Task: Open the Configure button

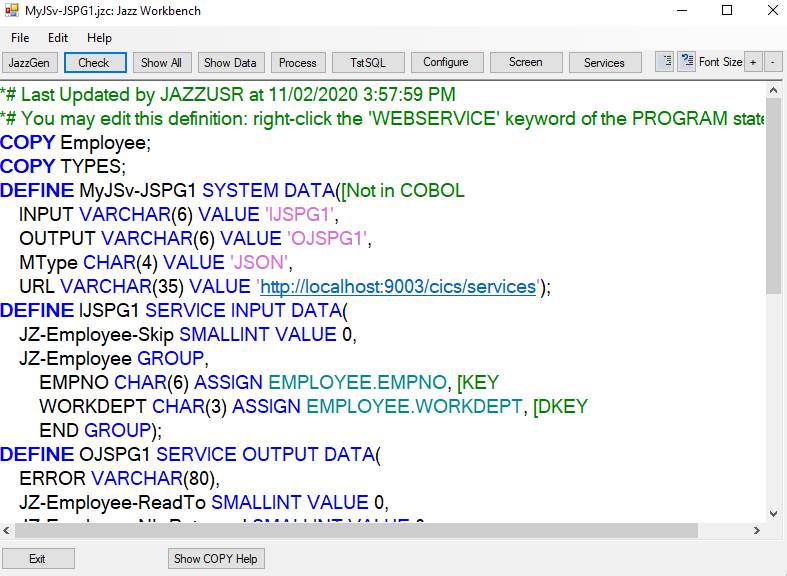Action: point(446,62)
